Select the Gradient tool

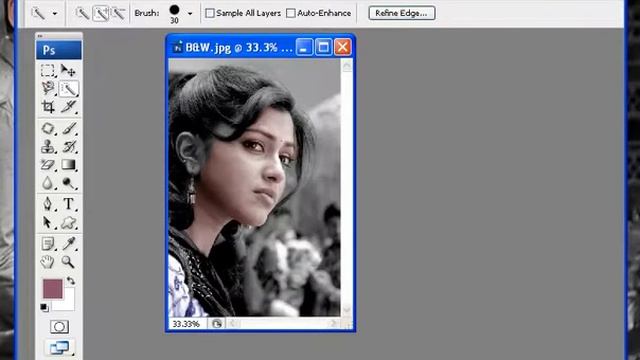pos(68,164)
